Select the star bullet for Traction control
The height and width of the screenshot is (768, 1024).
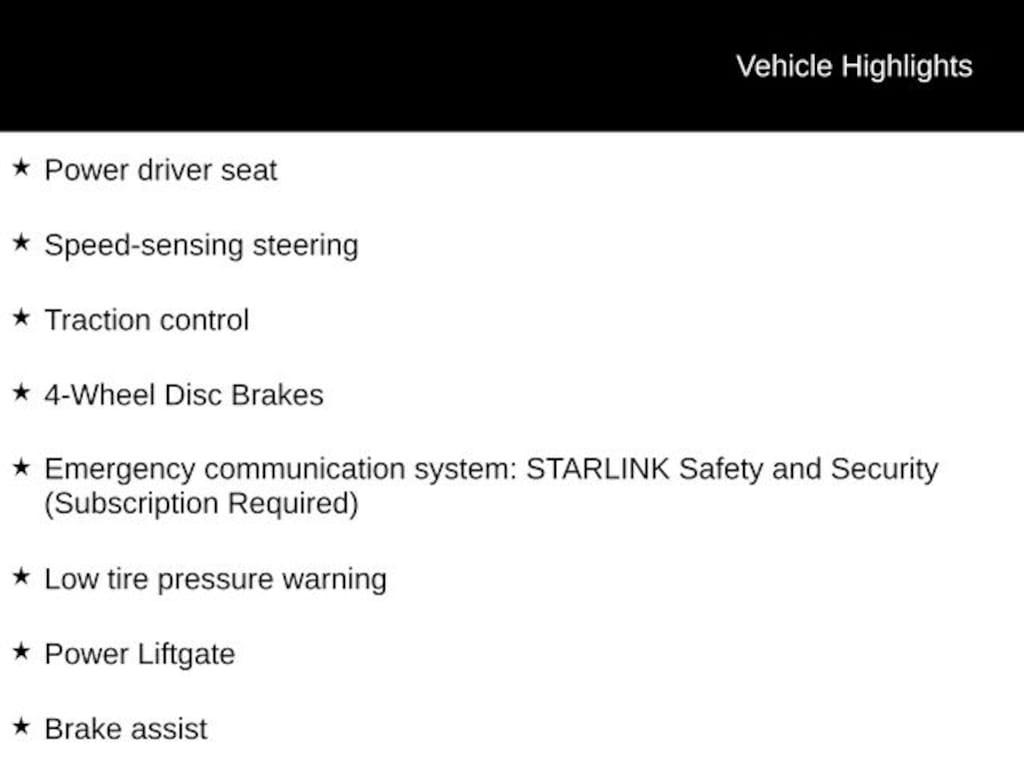point(21,318)
